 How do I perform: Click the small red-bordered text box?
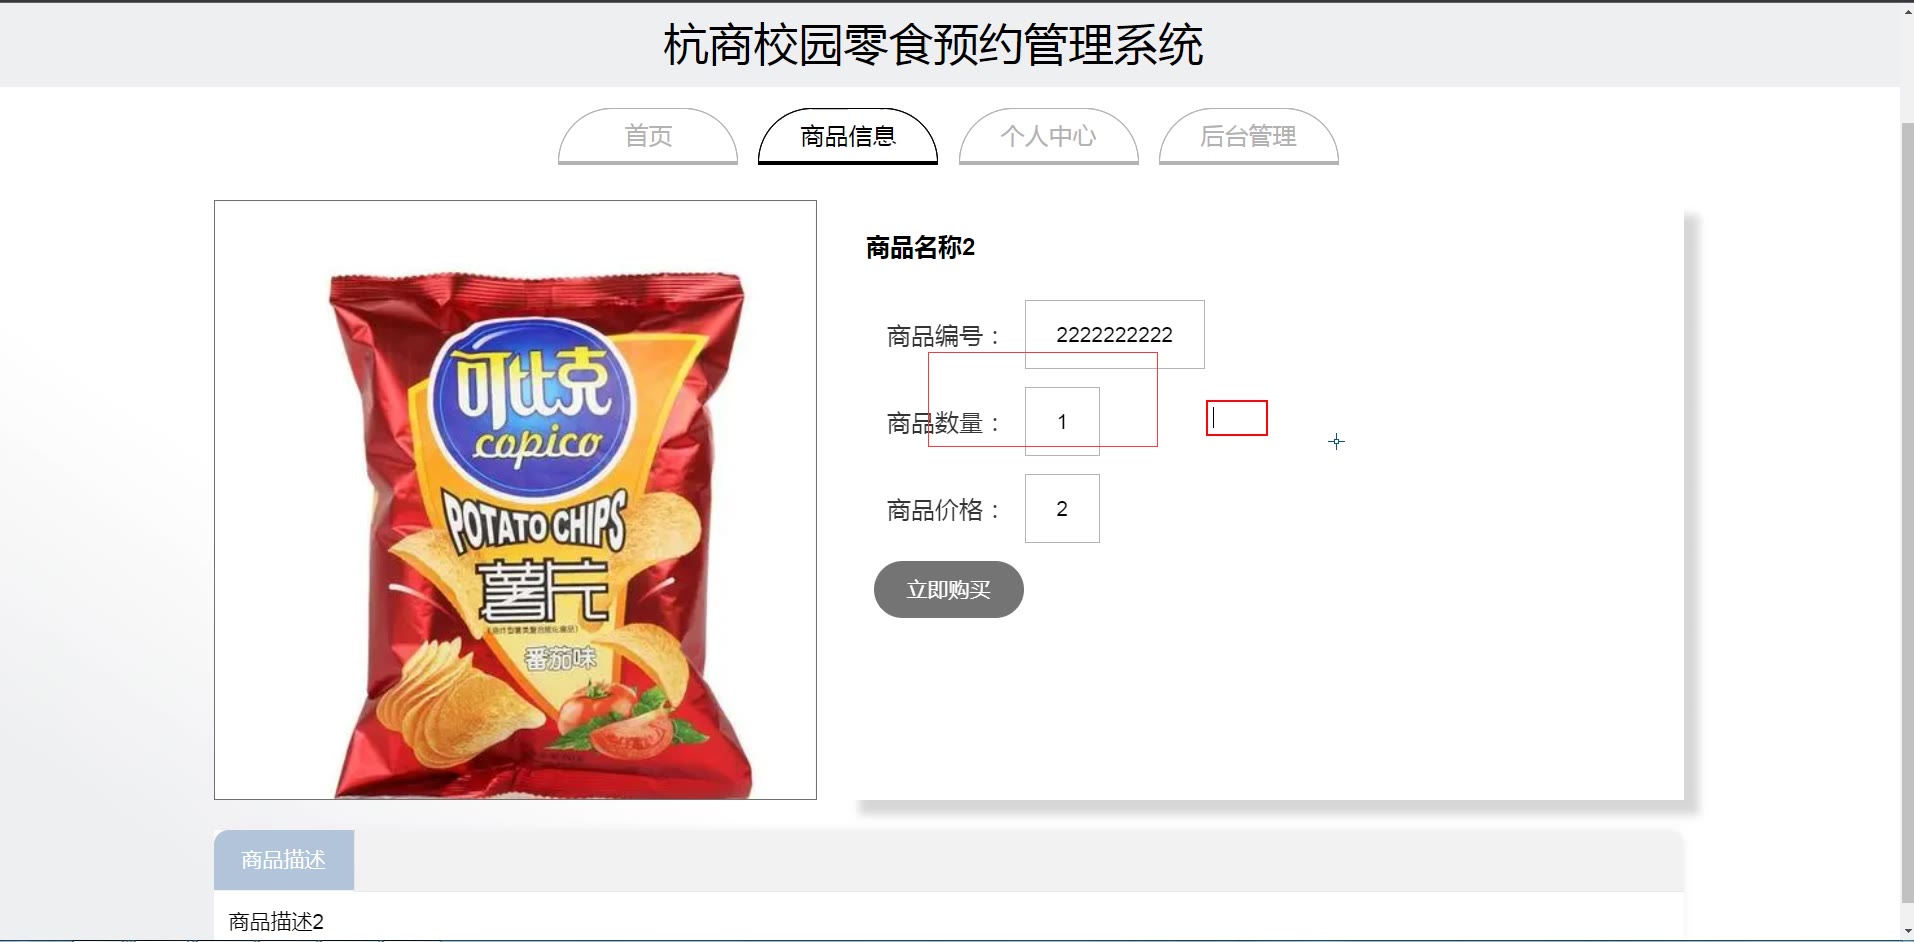point(1237,418)
